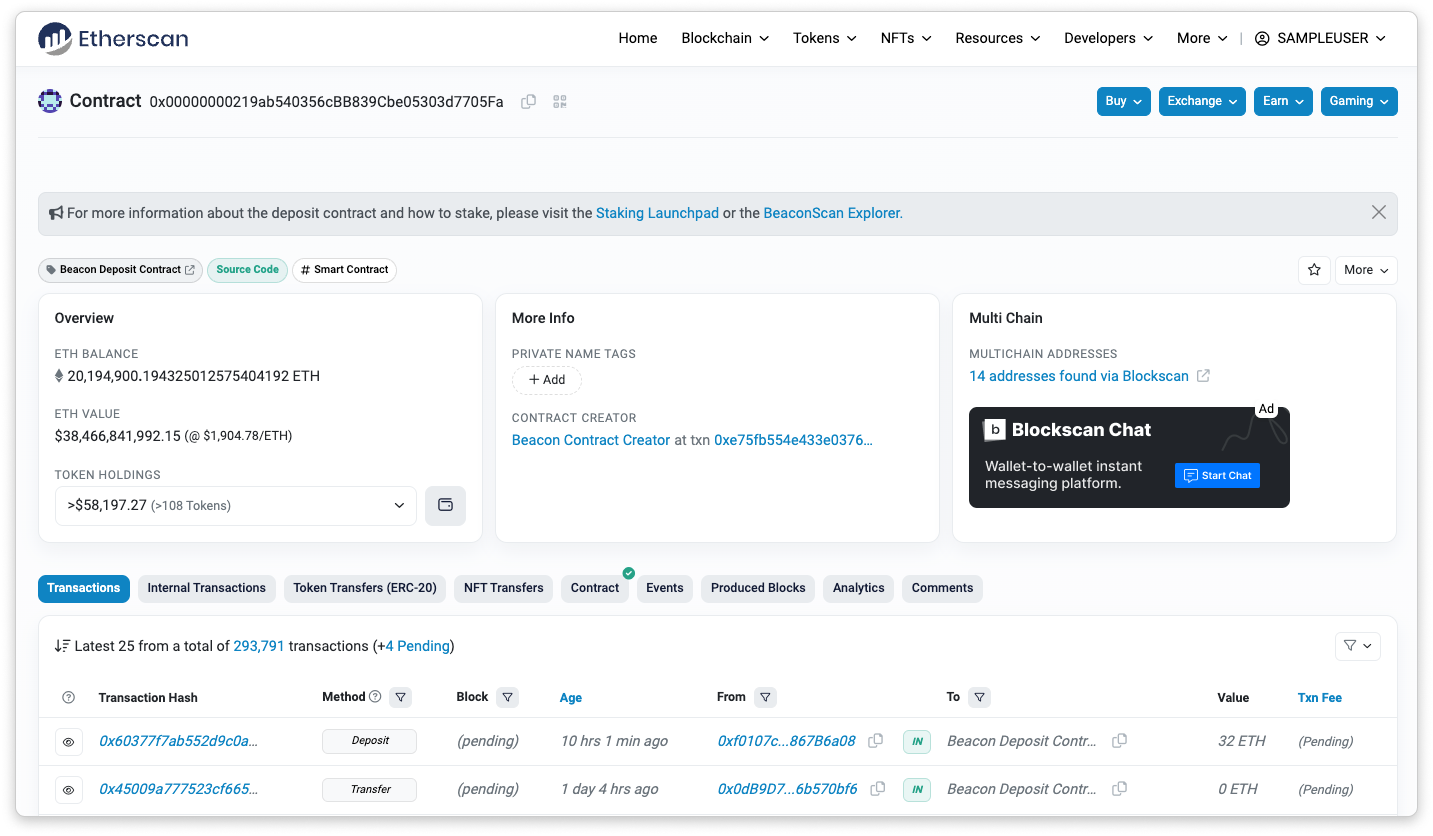Open the Staking Launchpad link
The height and width of the screenshot is (836, 1433).
point(657,213)
